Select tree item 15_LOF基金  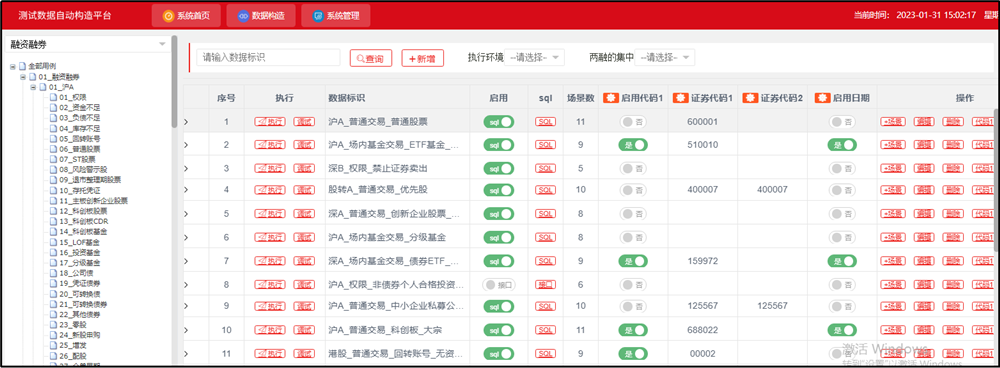pos(80,242)
